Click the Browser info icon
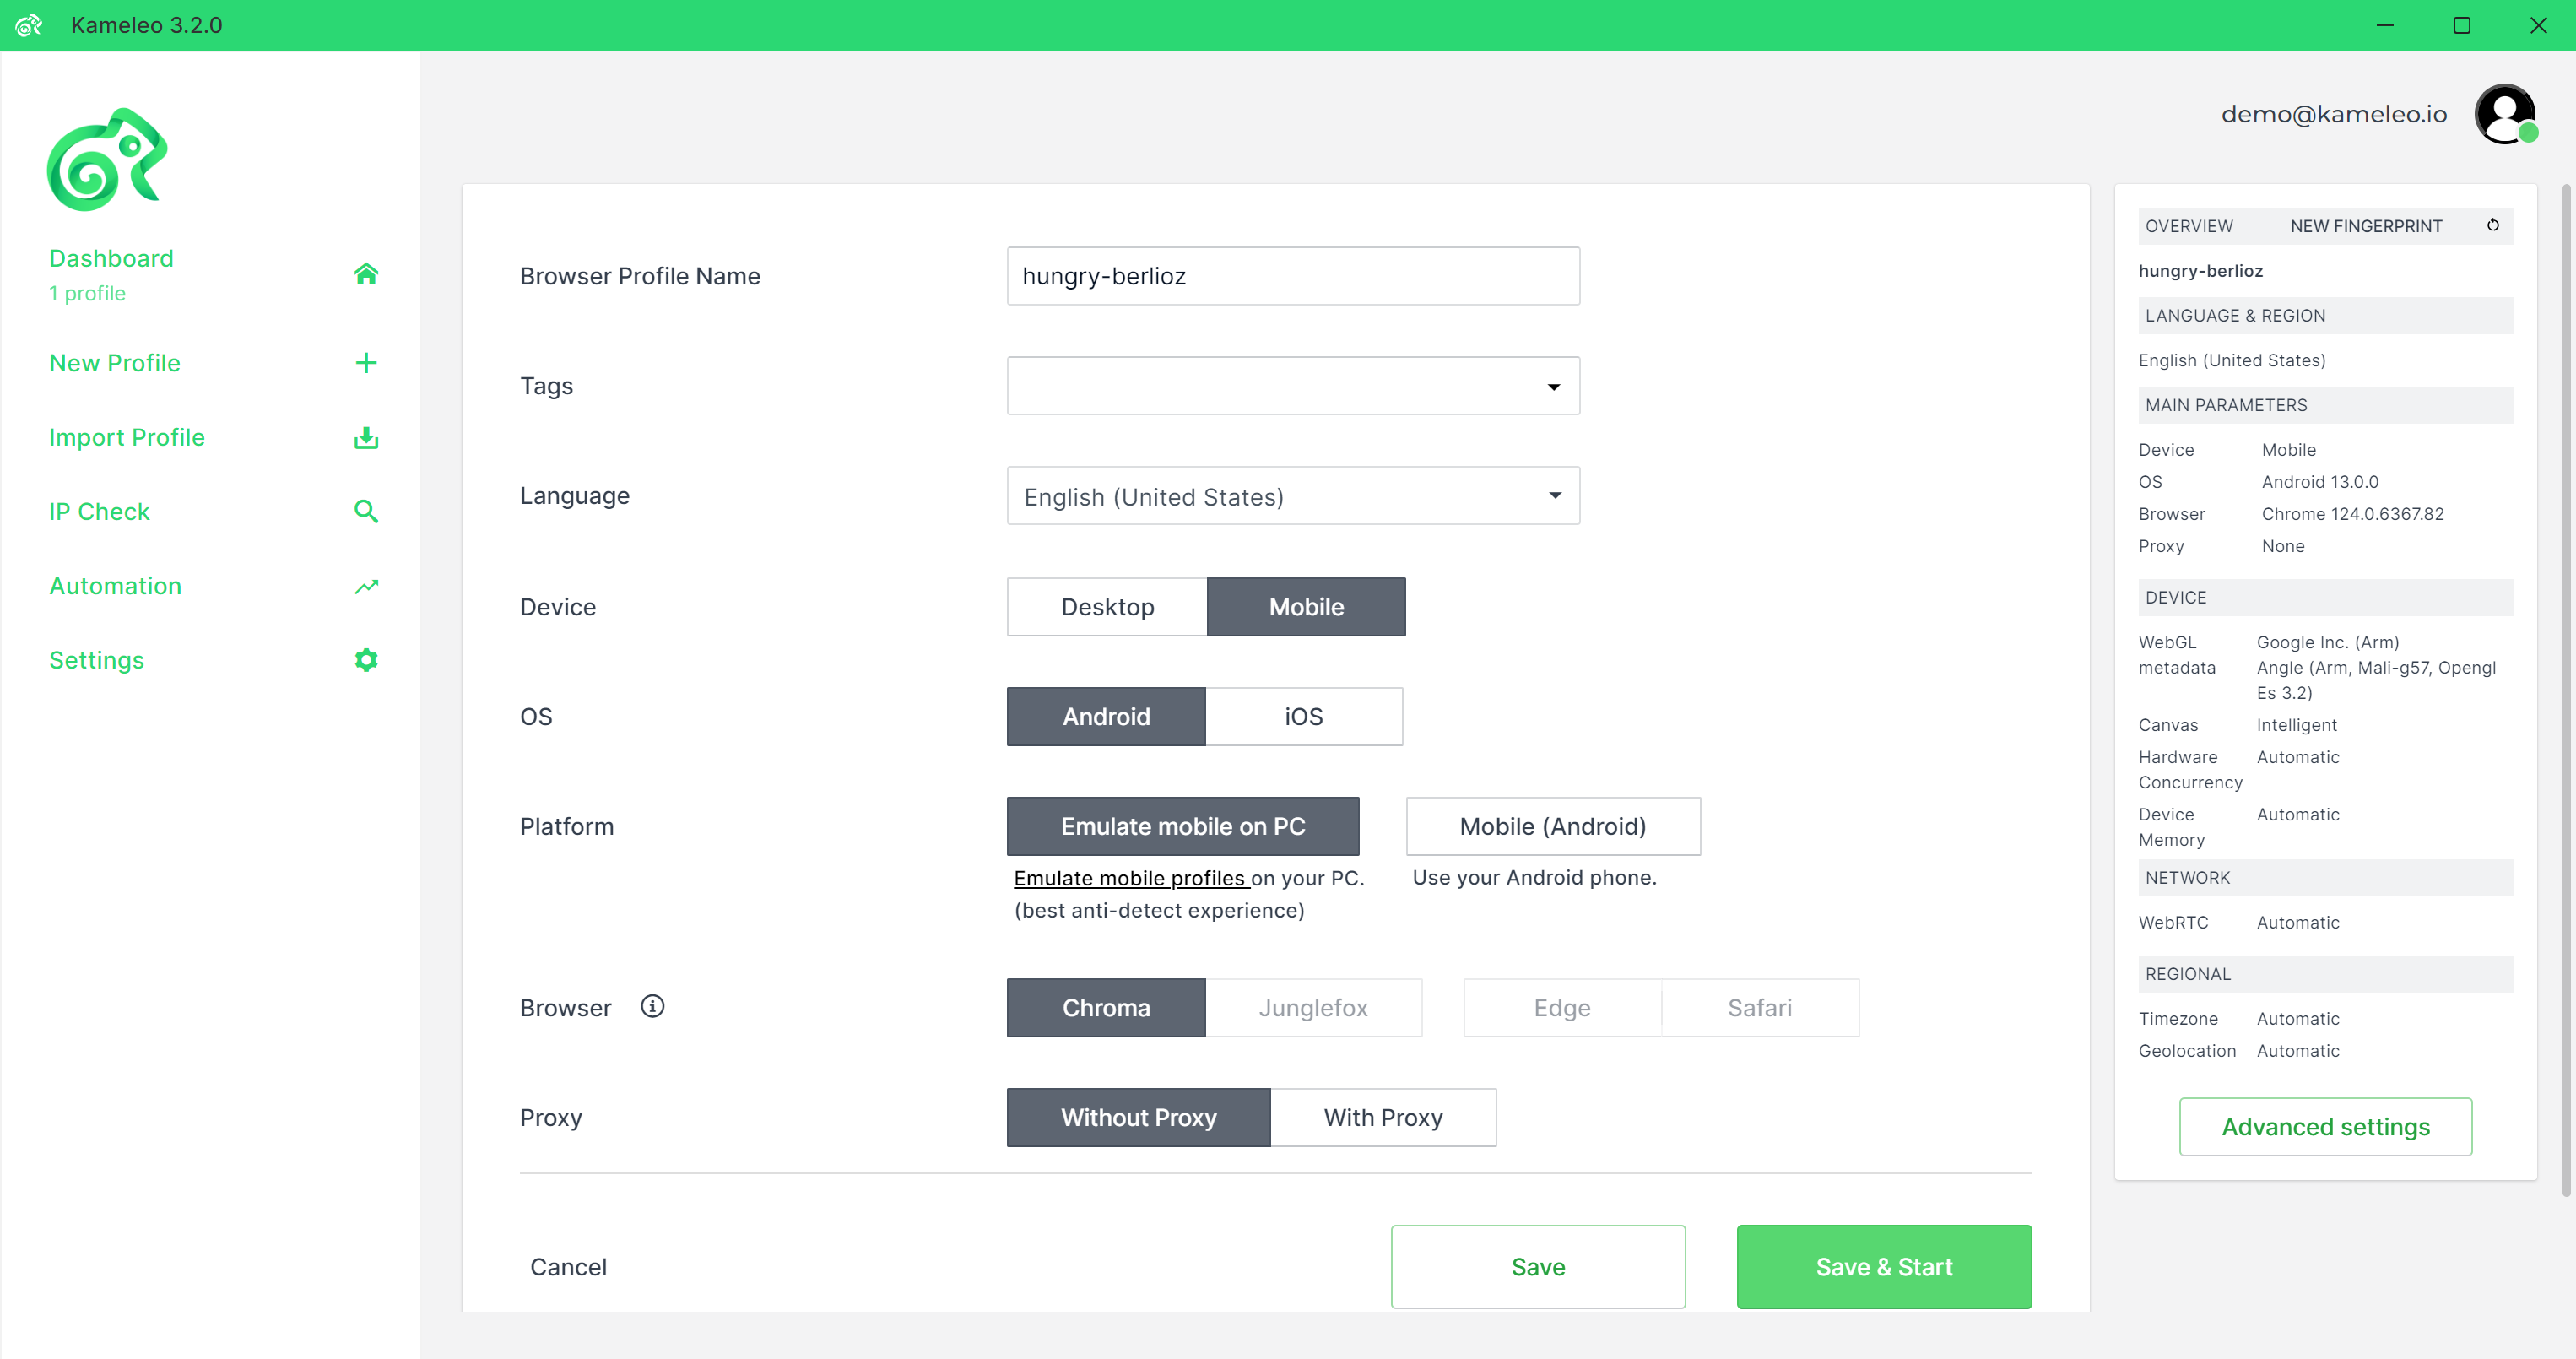 point(652,1006)
